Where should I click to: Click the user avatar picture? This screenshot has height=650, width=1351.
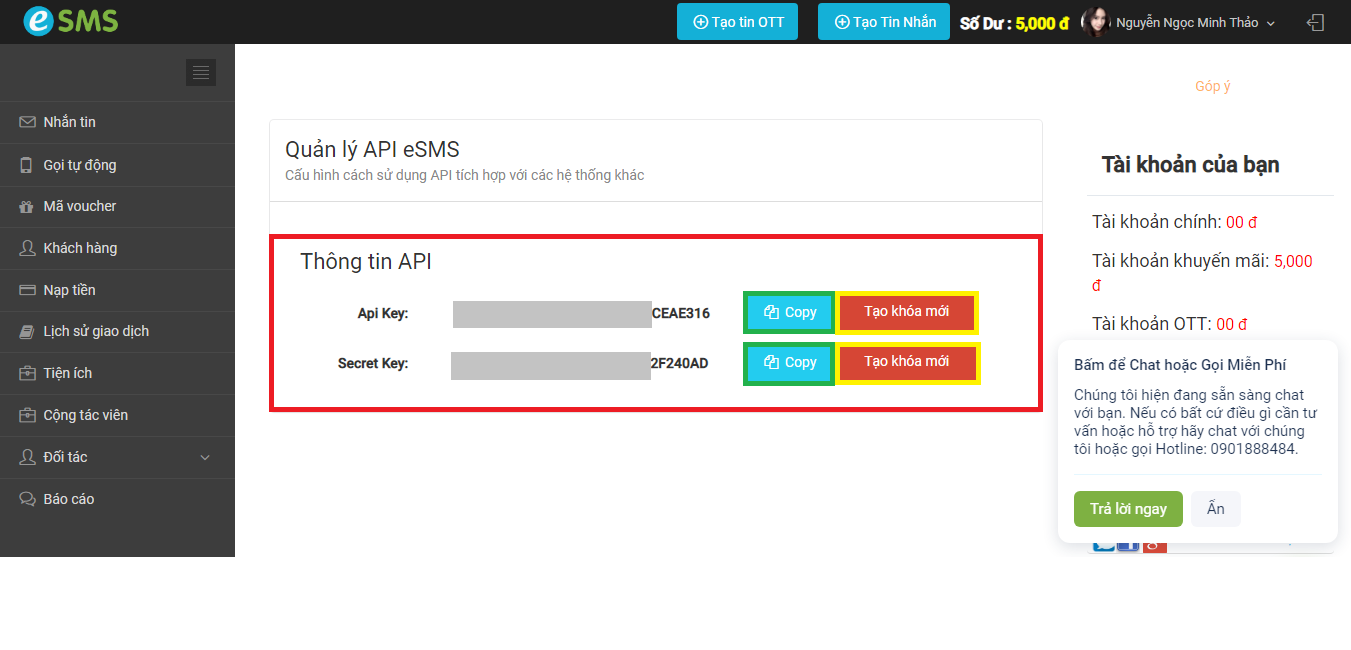(x=1095, y=22)
